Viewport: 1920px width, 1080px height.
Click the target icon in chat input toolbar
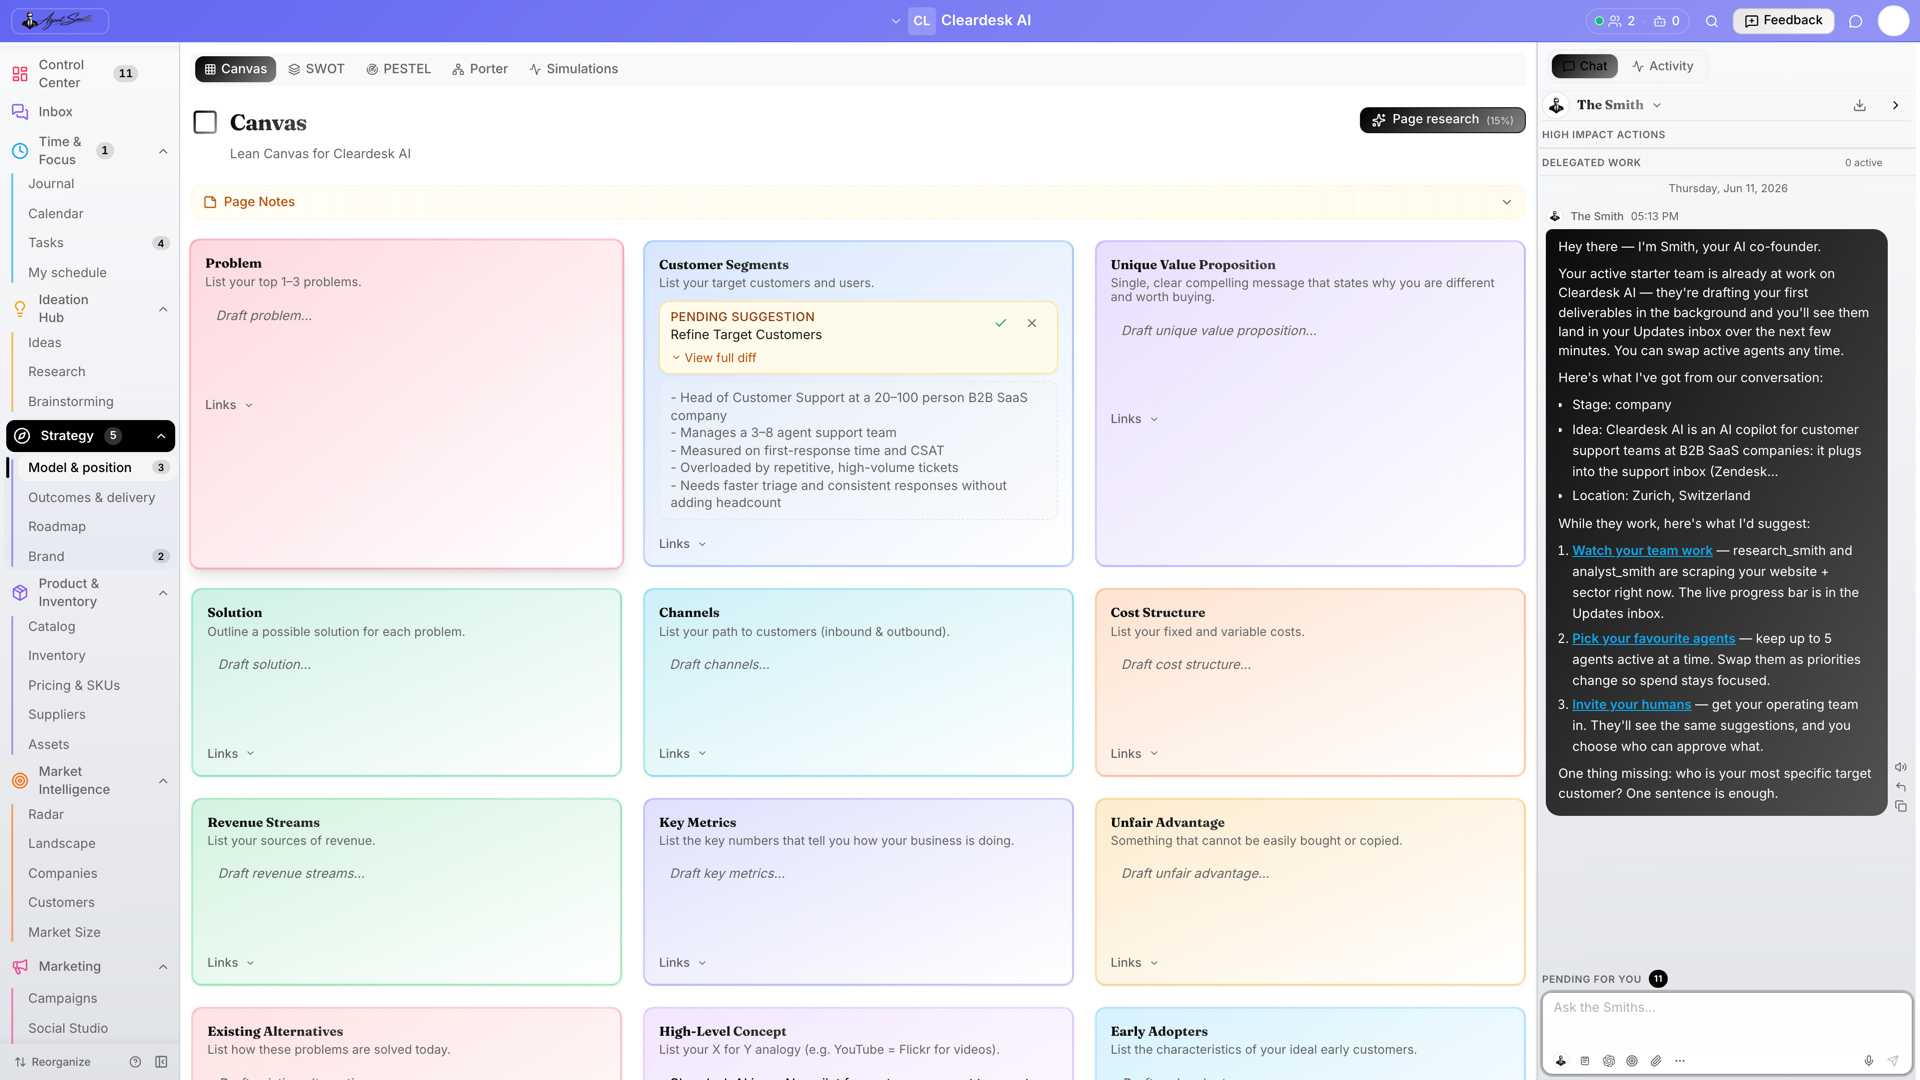coord(1632,1061)
